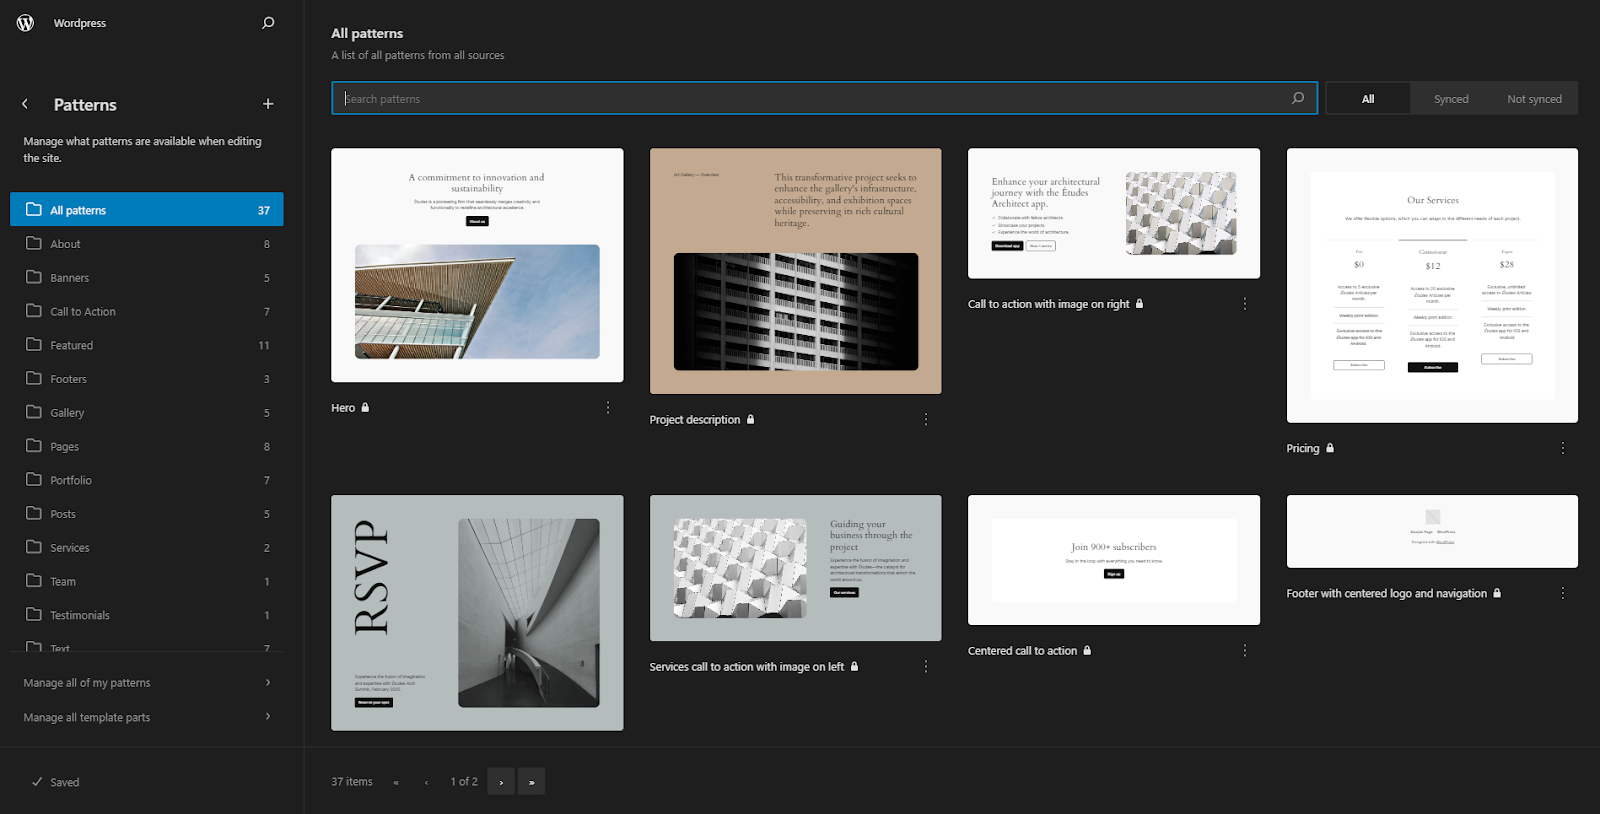The image size is (1600, 814).
Task: Click the folder icon beside Footers
Action: [x=34, y=378]
